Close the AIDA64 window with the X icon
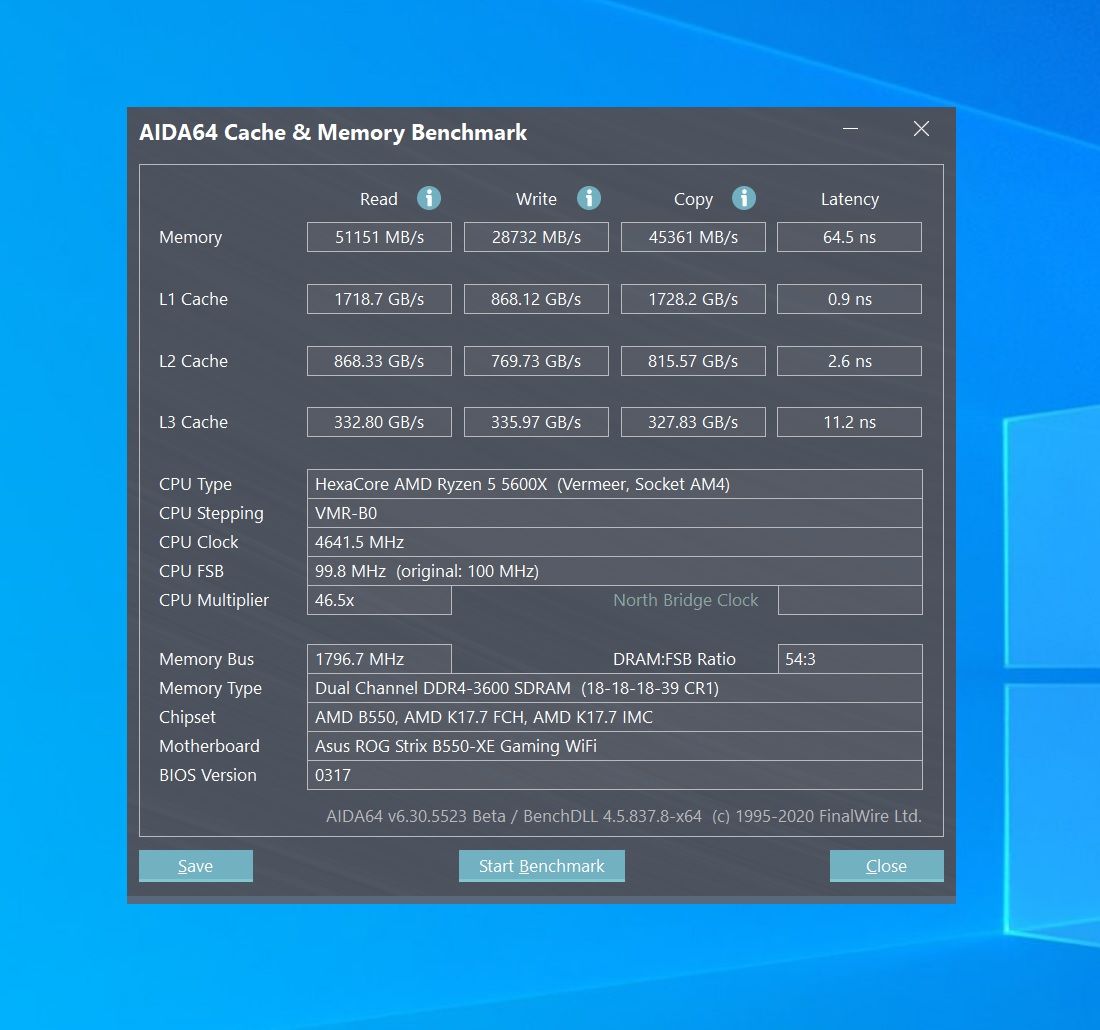 921,128
